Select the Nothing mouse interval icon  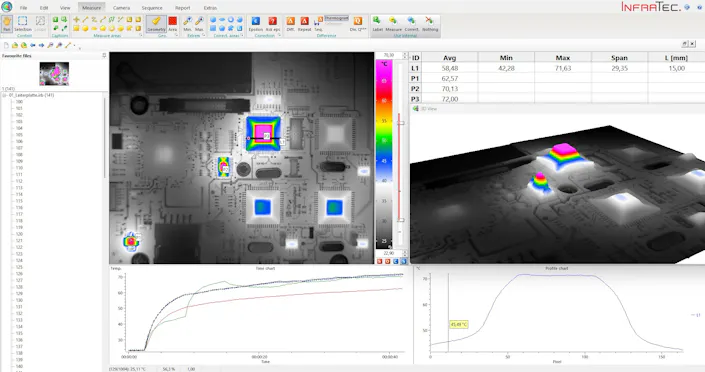(430, 24)
